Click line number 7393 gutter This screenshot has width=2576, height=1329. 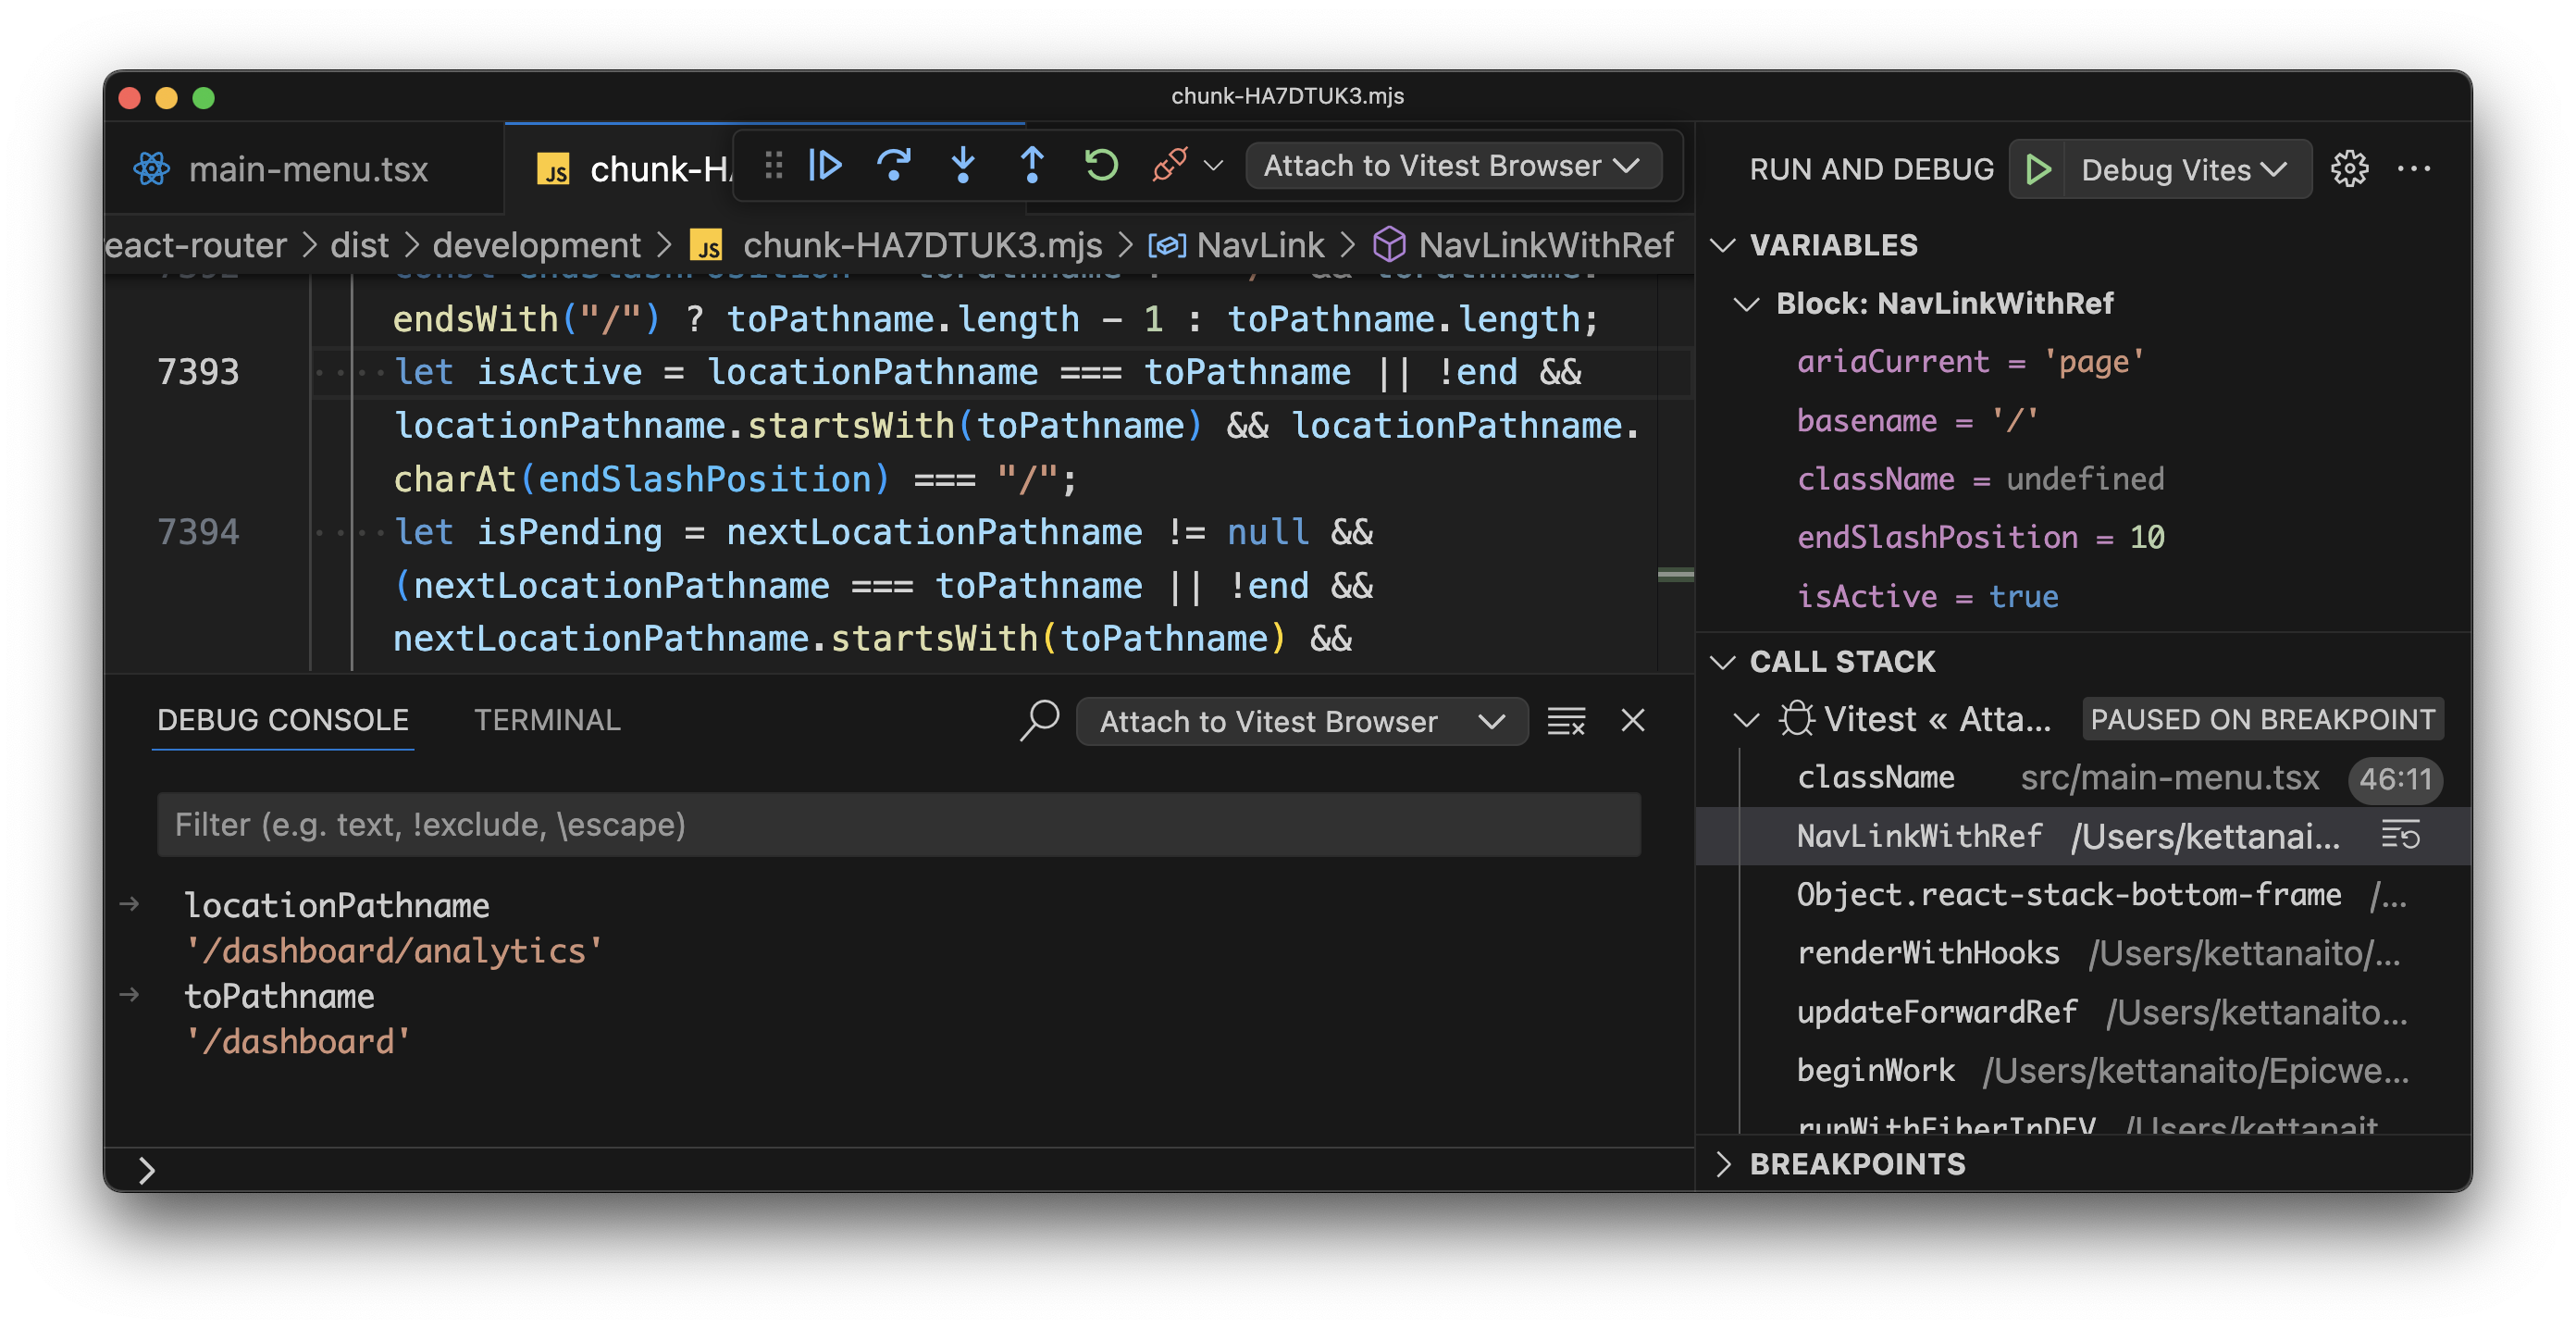198,373
